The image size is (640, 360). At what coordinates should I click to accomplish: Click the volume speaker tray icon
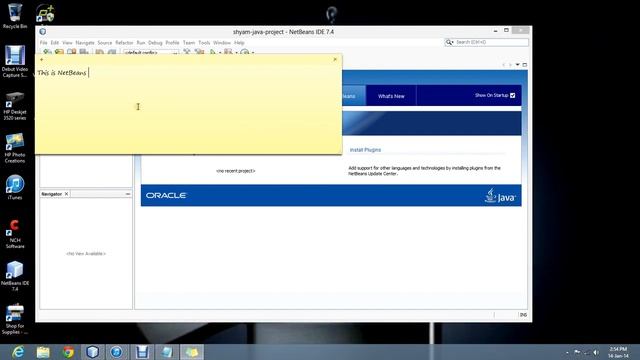tap(596, 352)
